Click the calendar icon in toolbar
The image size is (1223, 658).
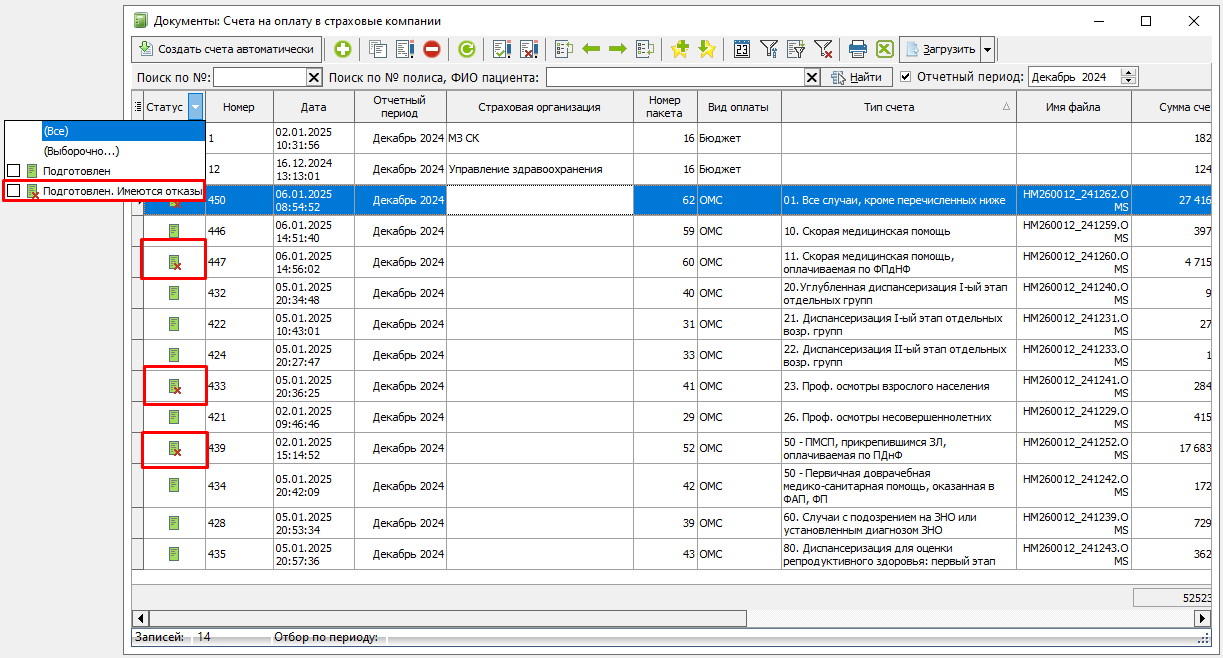point(742,49)
